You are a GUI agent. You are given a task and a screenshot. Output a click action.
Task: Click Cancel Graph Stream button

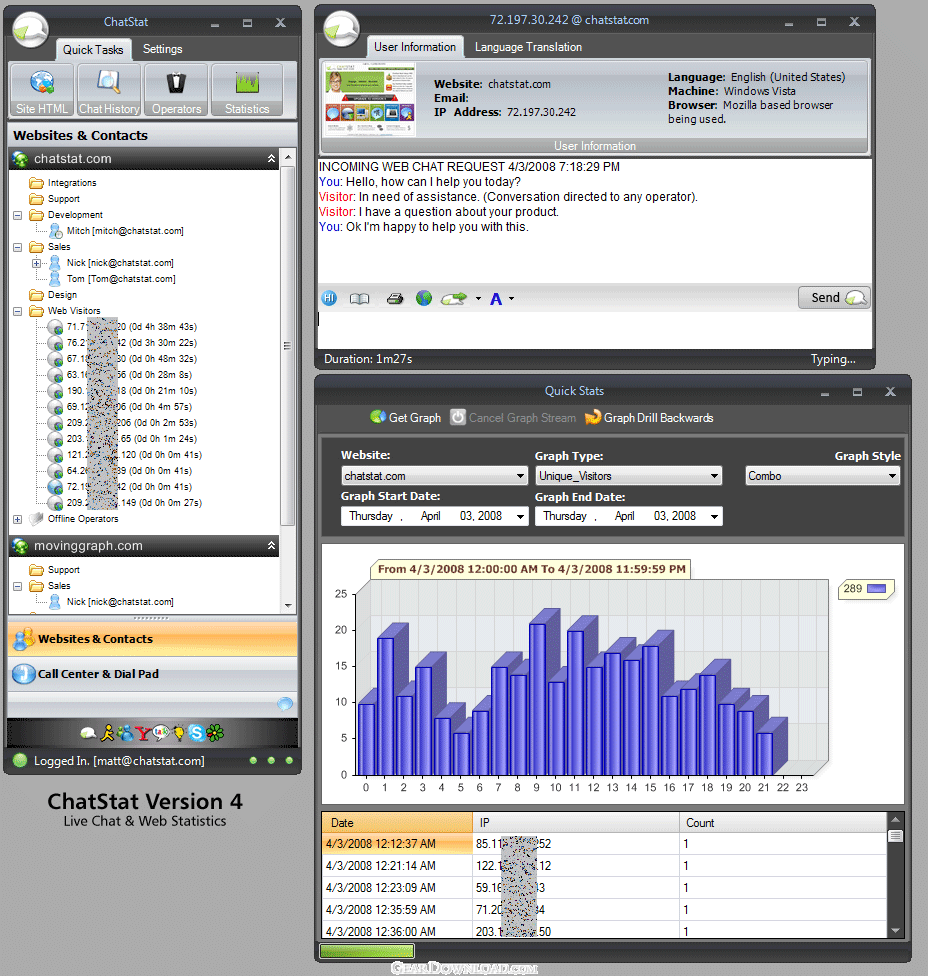[x=513, y=417]
